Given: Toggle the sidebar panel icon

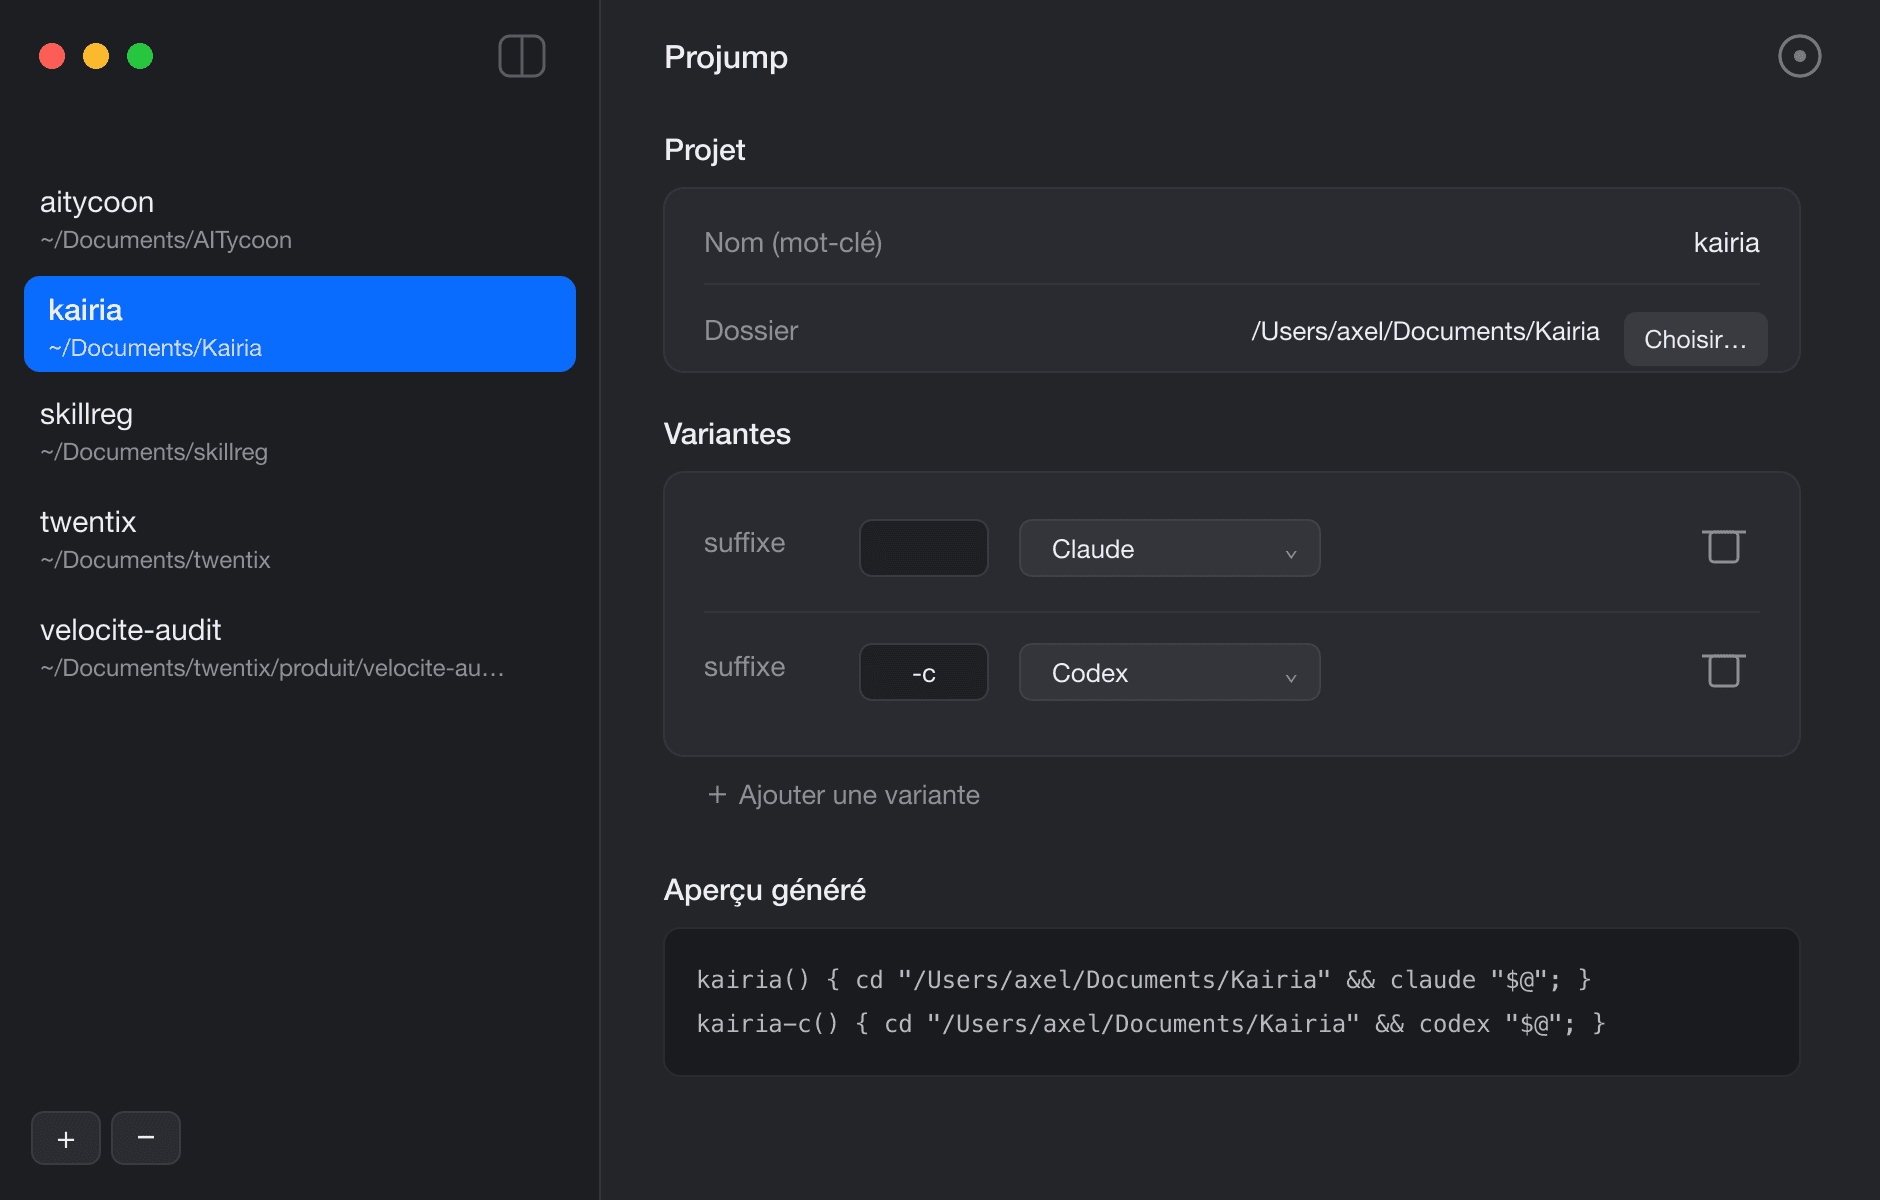Looking at the screenshot, I should point(522,56).
